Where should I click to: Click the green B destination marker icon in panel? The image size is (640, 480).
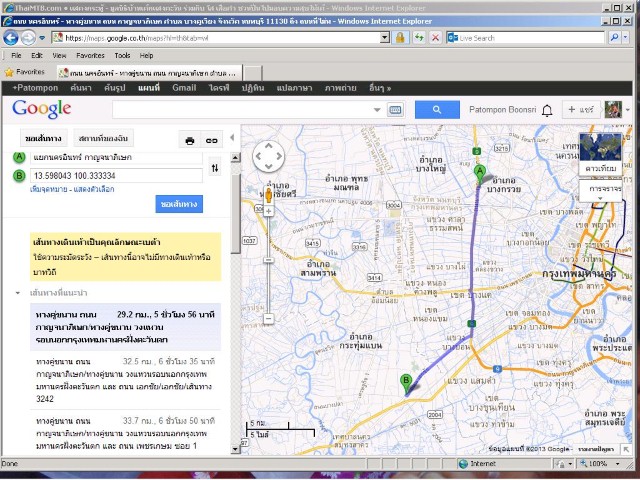point(19,176)
